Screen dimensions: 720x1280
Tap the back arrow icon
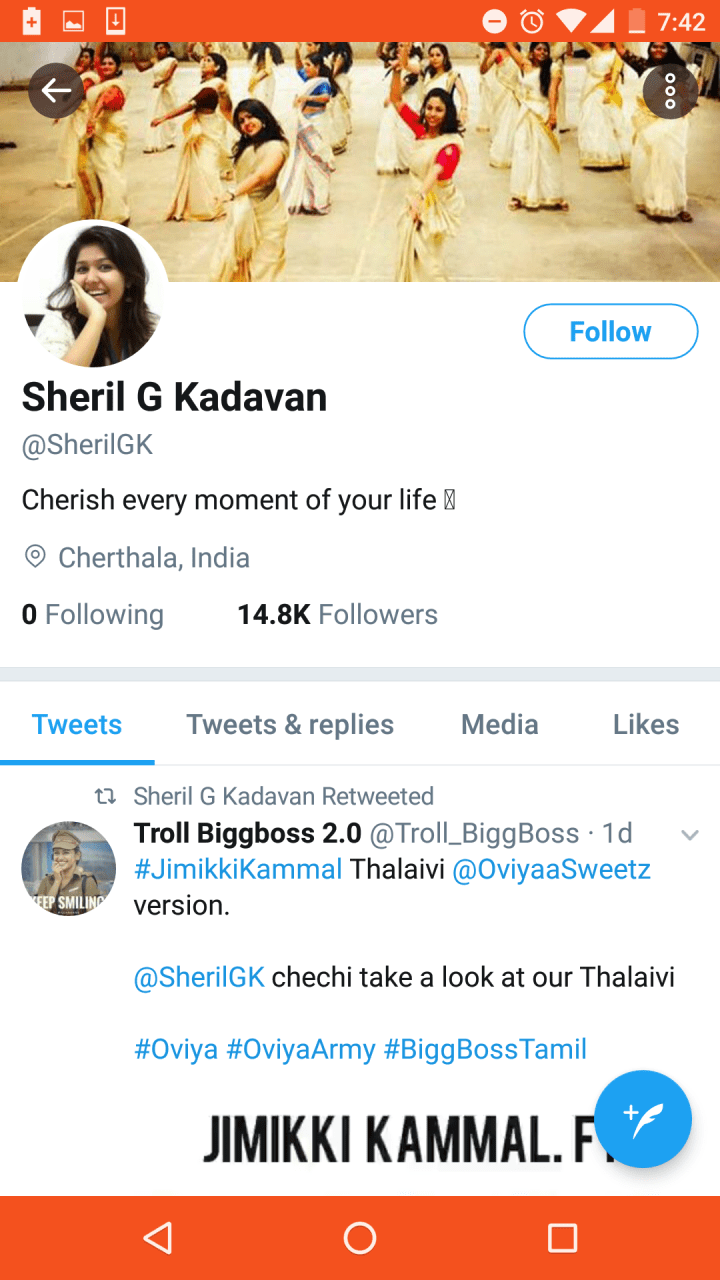(x=56, y=91)
